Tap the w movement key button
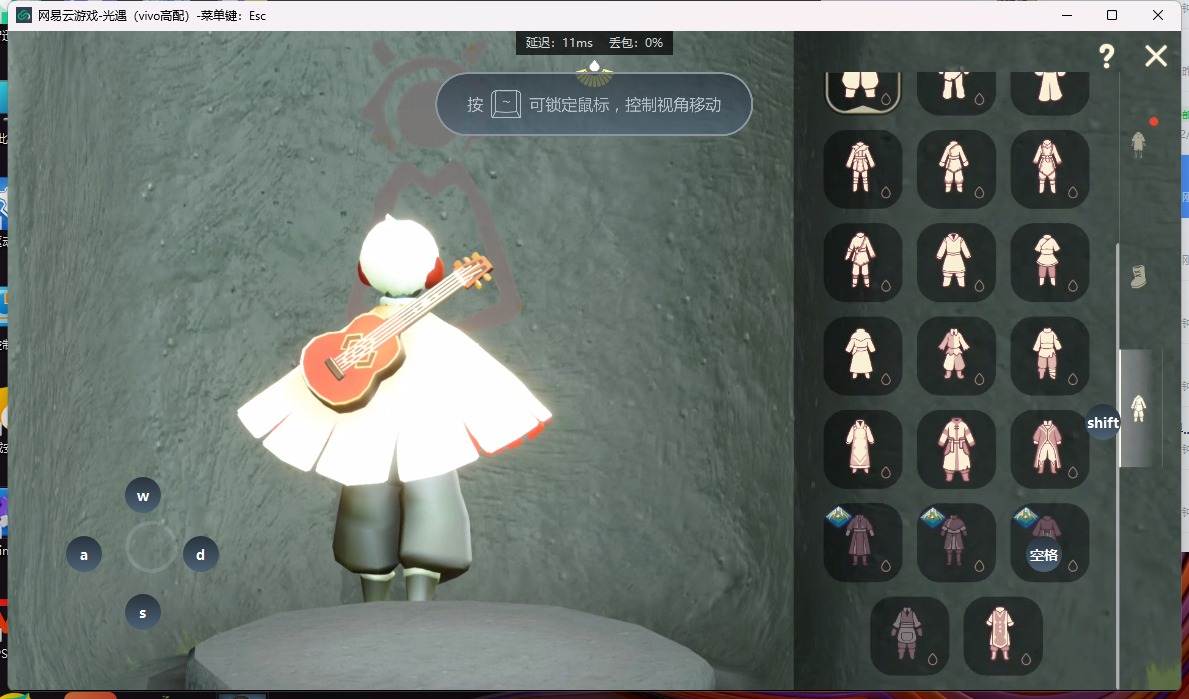The height and width of the screenshot is (699, 1189). pyautogui.click(x=143, y=496)
